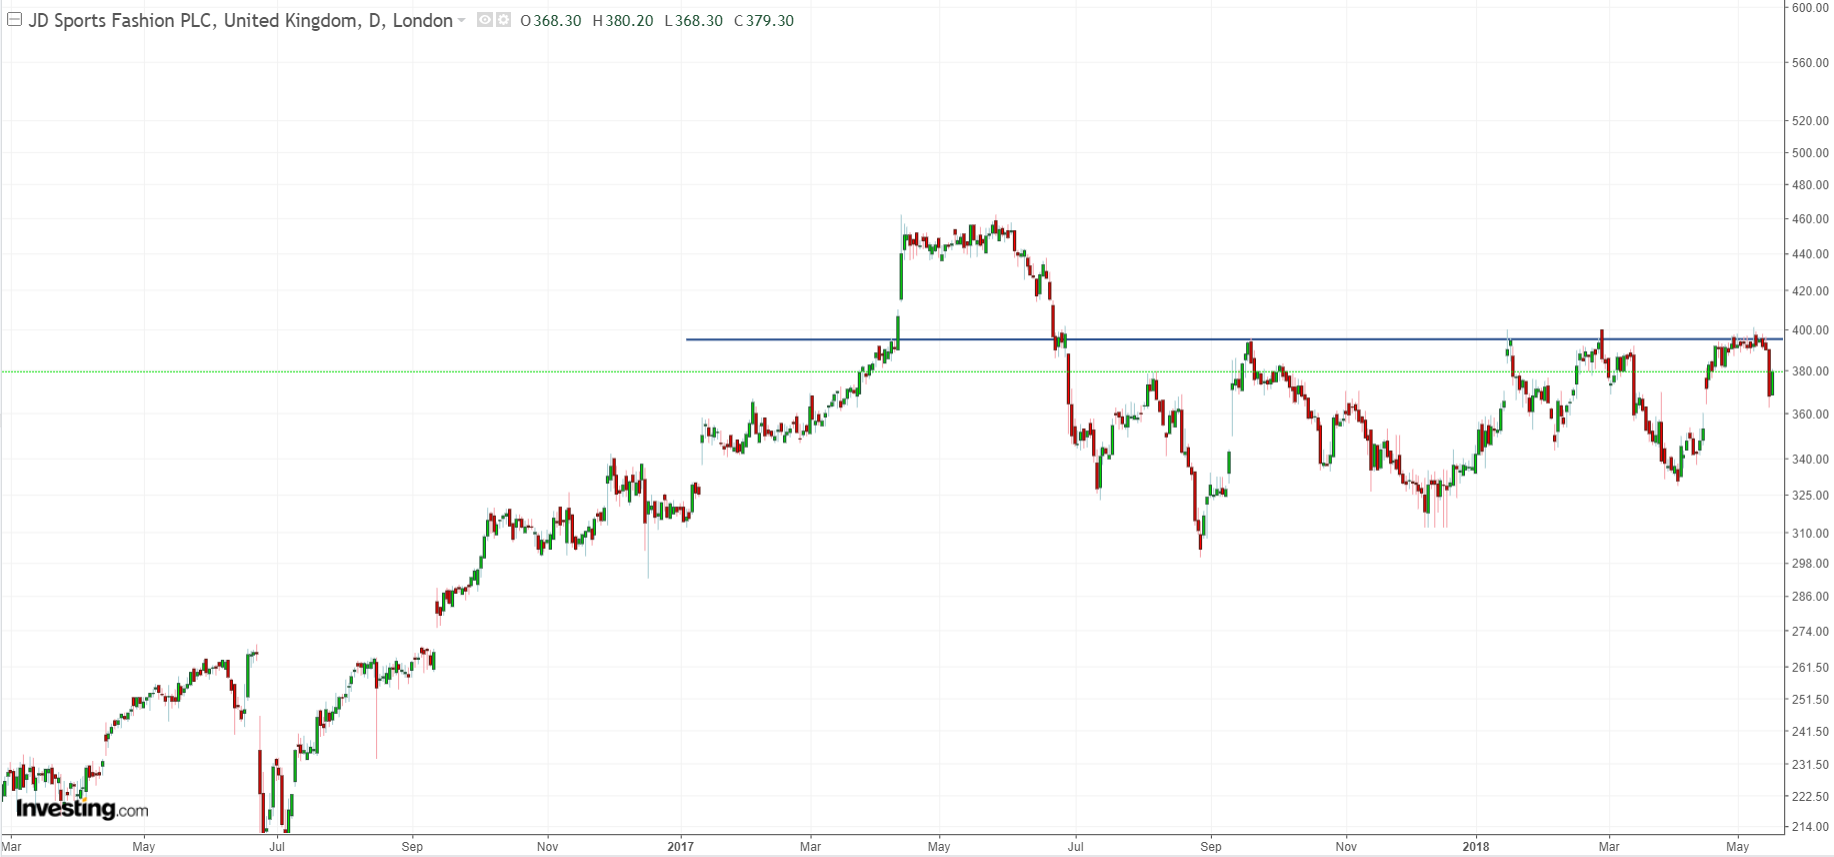Screen dimensions: 1834x857
Task: Click the 2018 label on time axis
Action: [1475, 846]
